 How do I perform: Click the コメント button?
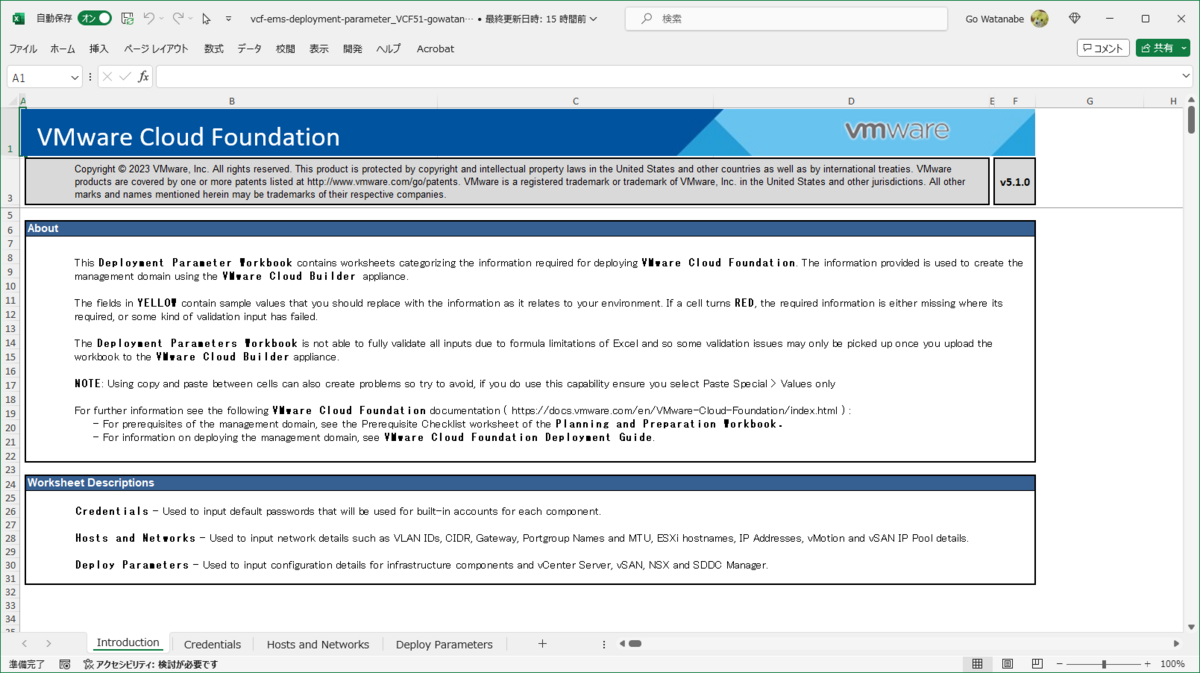click(1103, 48)
